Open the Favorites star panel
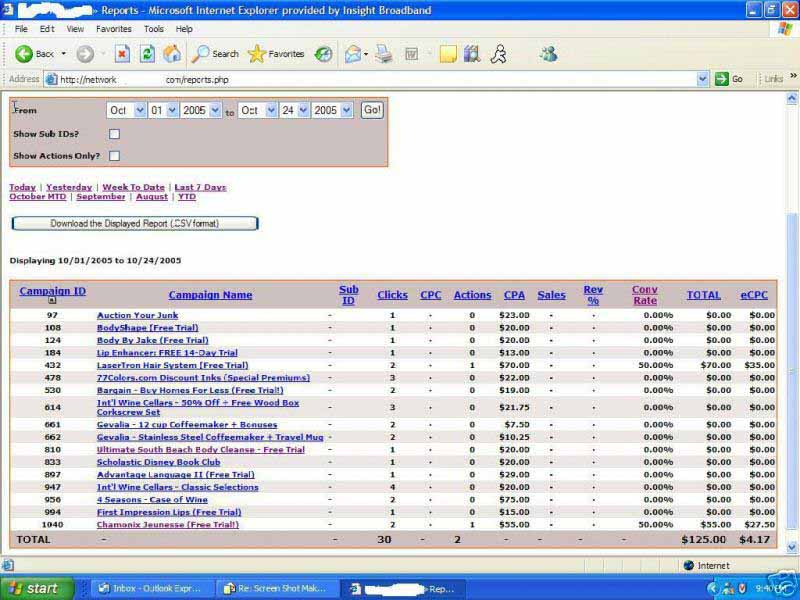The width and height of the screenshot is (800, 600). click(x=276, y=54)
